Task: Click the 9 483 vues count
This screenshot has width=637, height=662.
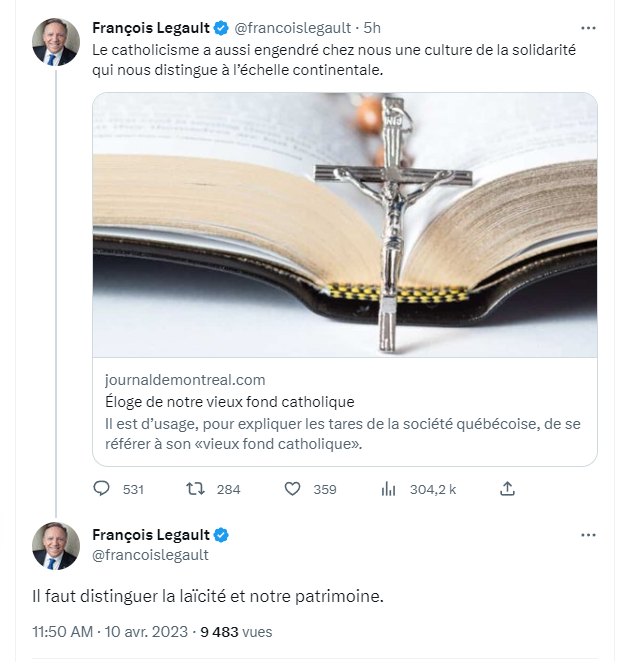Action: pos(236,632)
